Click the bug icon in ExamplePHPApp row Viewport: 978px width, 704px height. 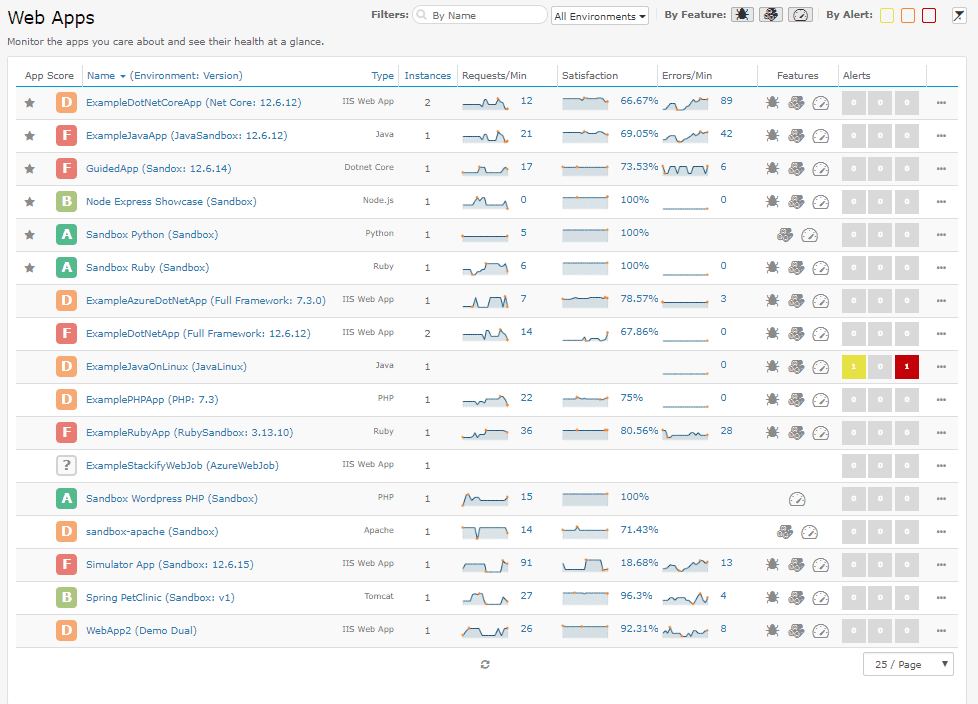(x=772, y=400)
